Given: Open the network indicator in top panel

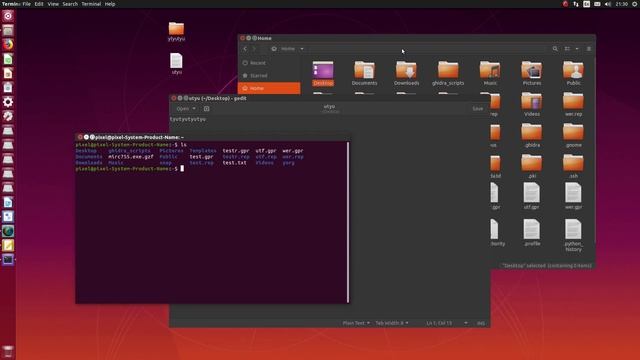Looking at the screenshot, I should 576,4.
